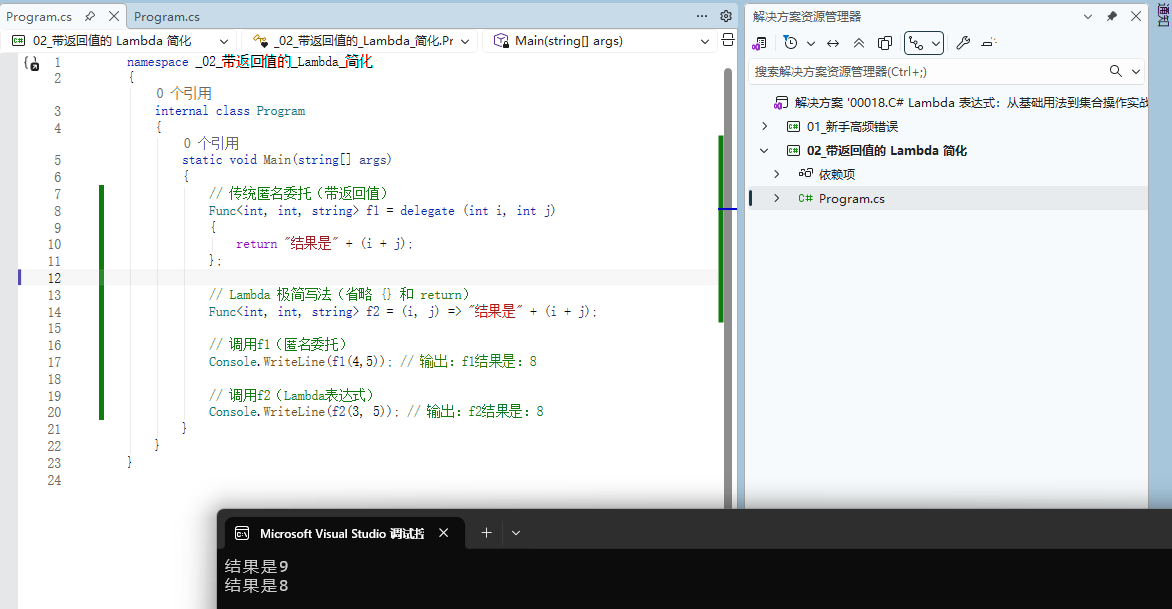Click 'delegate' keyword on line 8
Image resolution: width=1172 pixels, height=609 pixels.
click(427, 211)
